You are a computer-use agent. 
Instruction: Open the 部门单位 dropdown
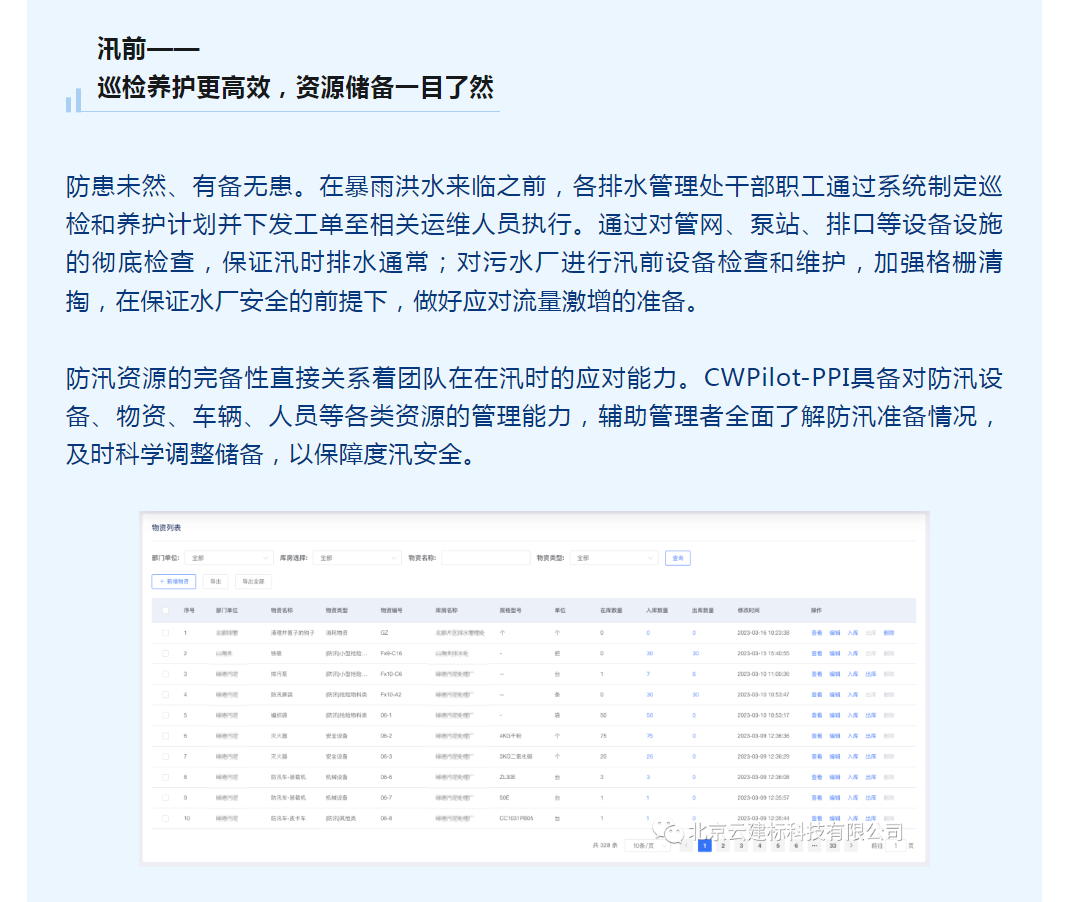tap(229, 558)
